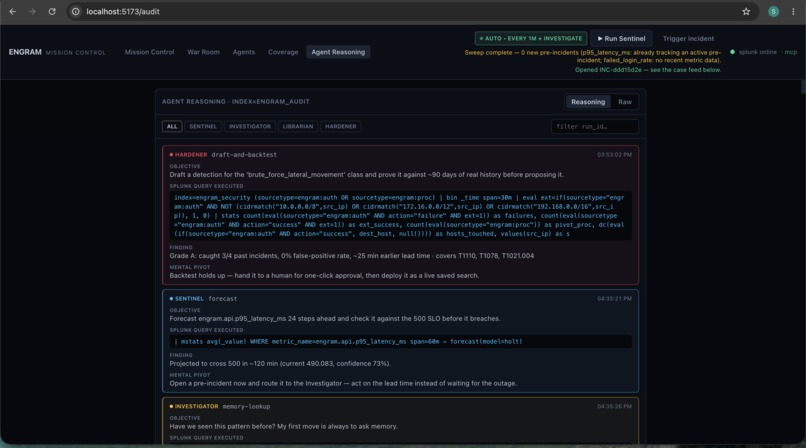
Task: Click the 'Sweep complete' status message
Action: click(x=593, y=56)
